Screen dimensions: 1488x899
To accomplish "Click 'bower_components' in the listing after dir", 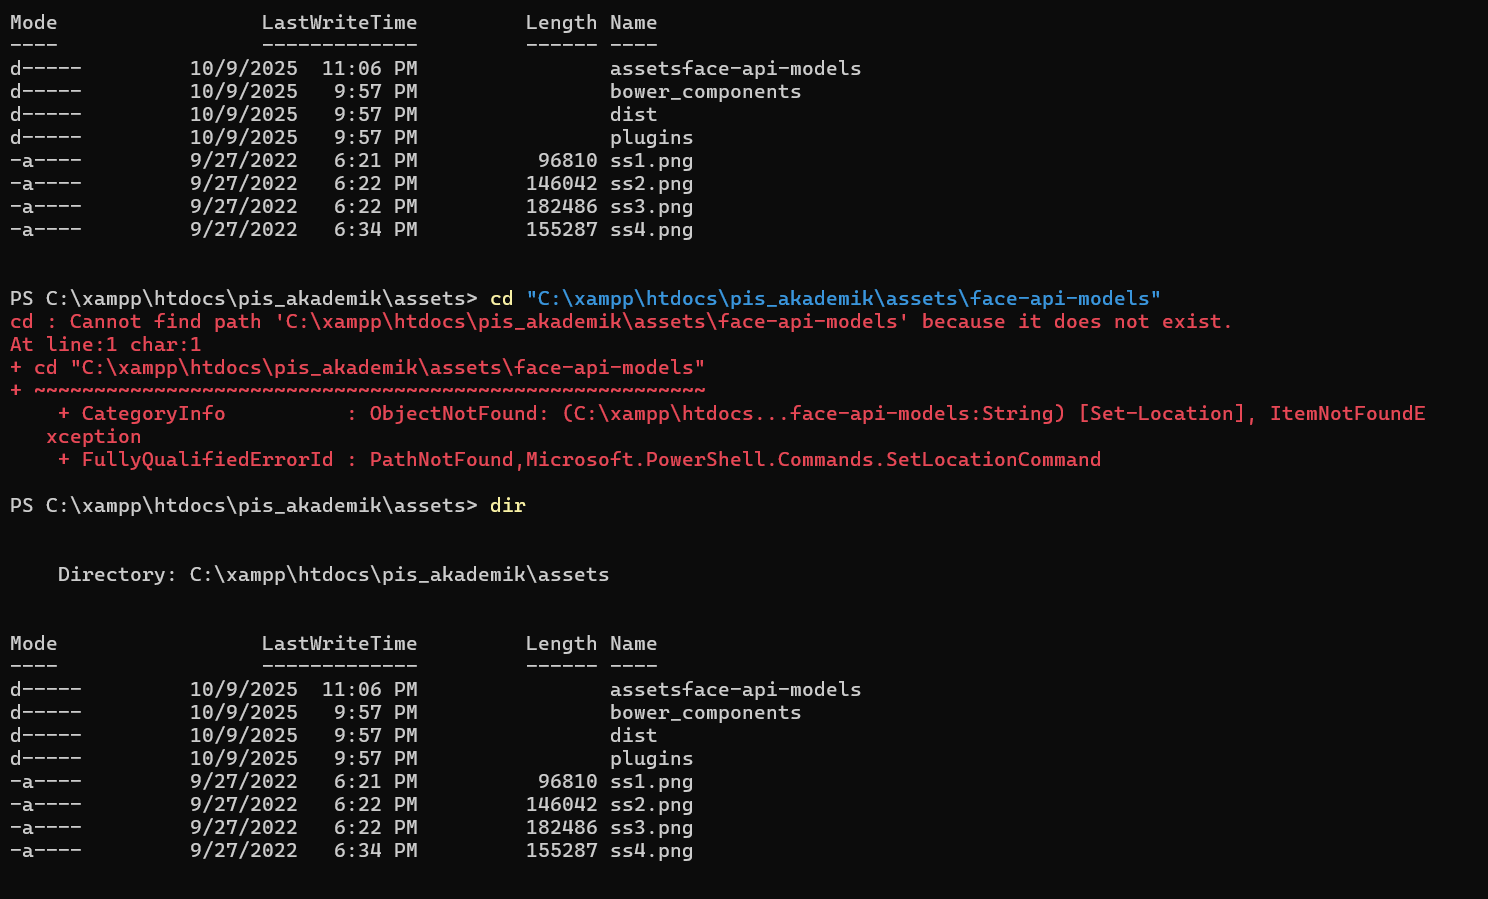I will [705, 712].
